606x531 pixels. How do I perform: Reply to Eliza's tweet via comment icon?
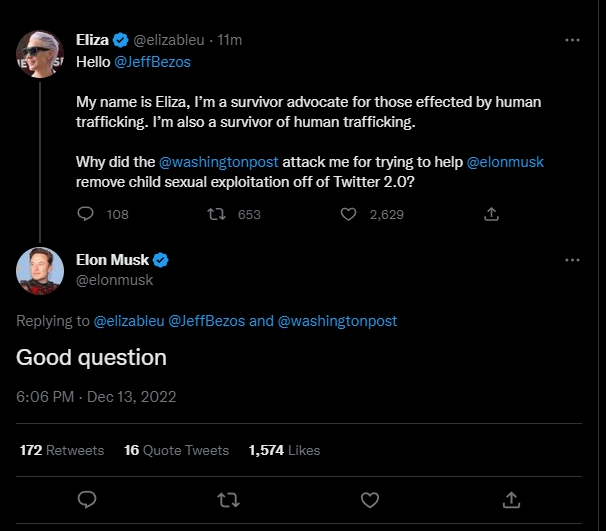point(86,214)
